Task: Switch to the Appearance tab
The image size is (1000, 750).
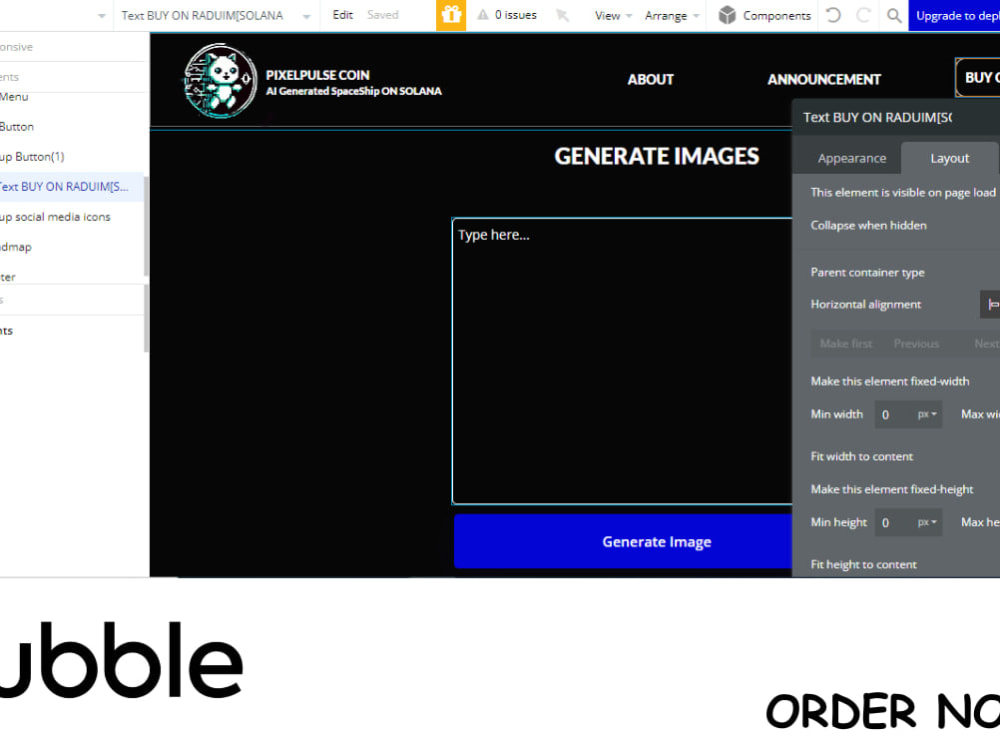Action: [851, 158]
